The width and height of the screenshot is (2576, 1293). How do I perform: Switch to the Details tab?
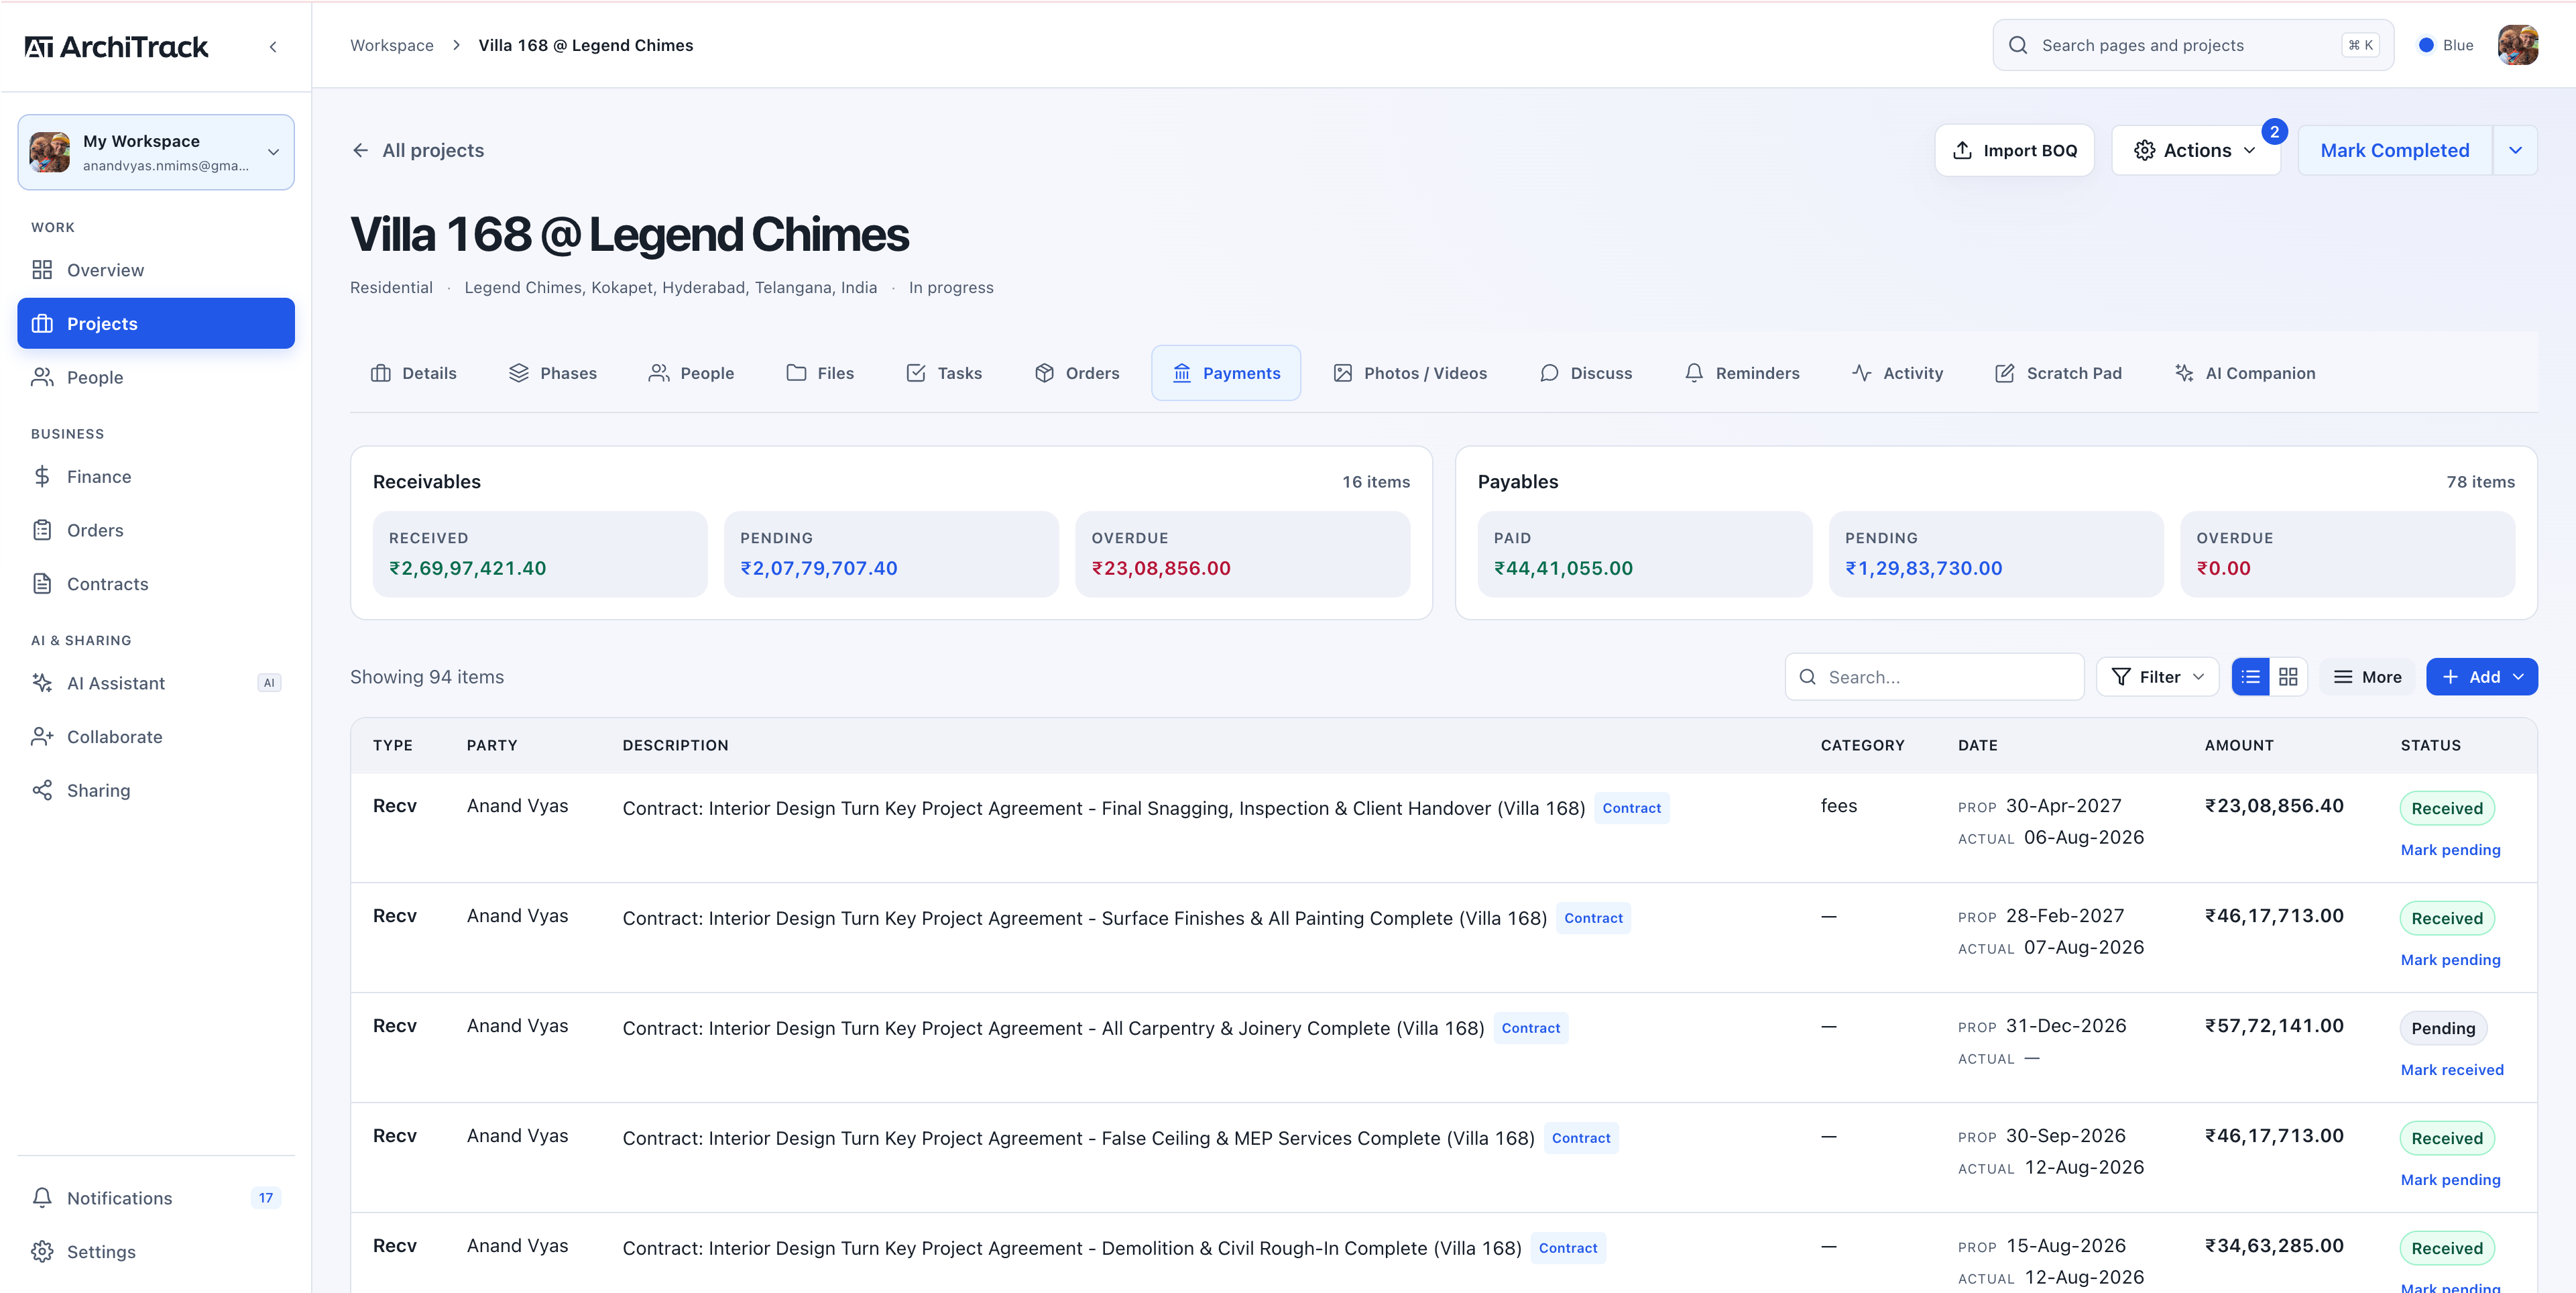[414, 373]
